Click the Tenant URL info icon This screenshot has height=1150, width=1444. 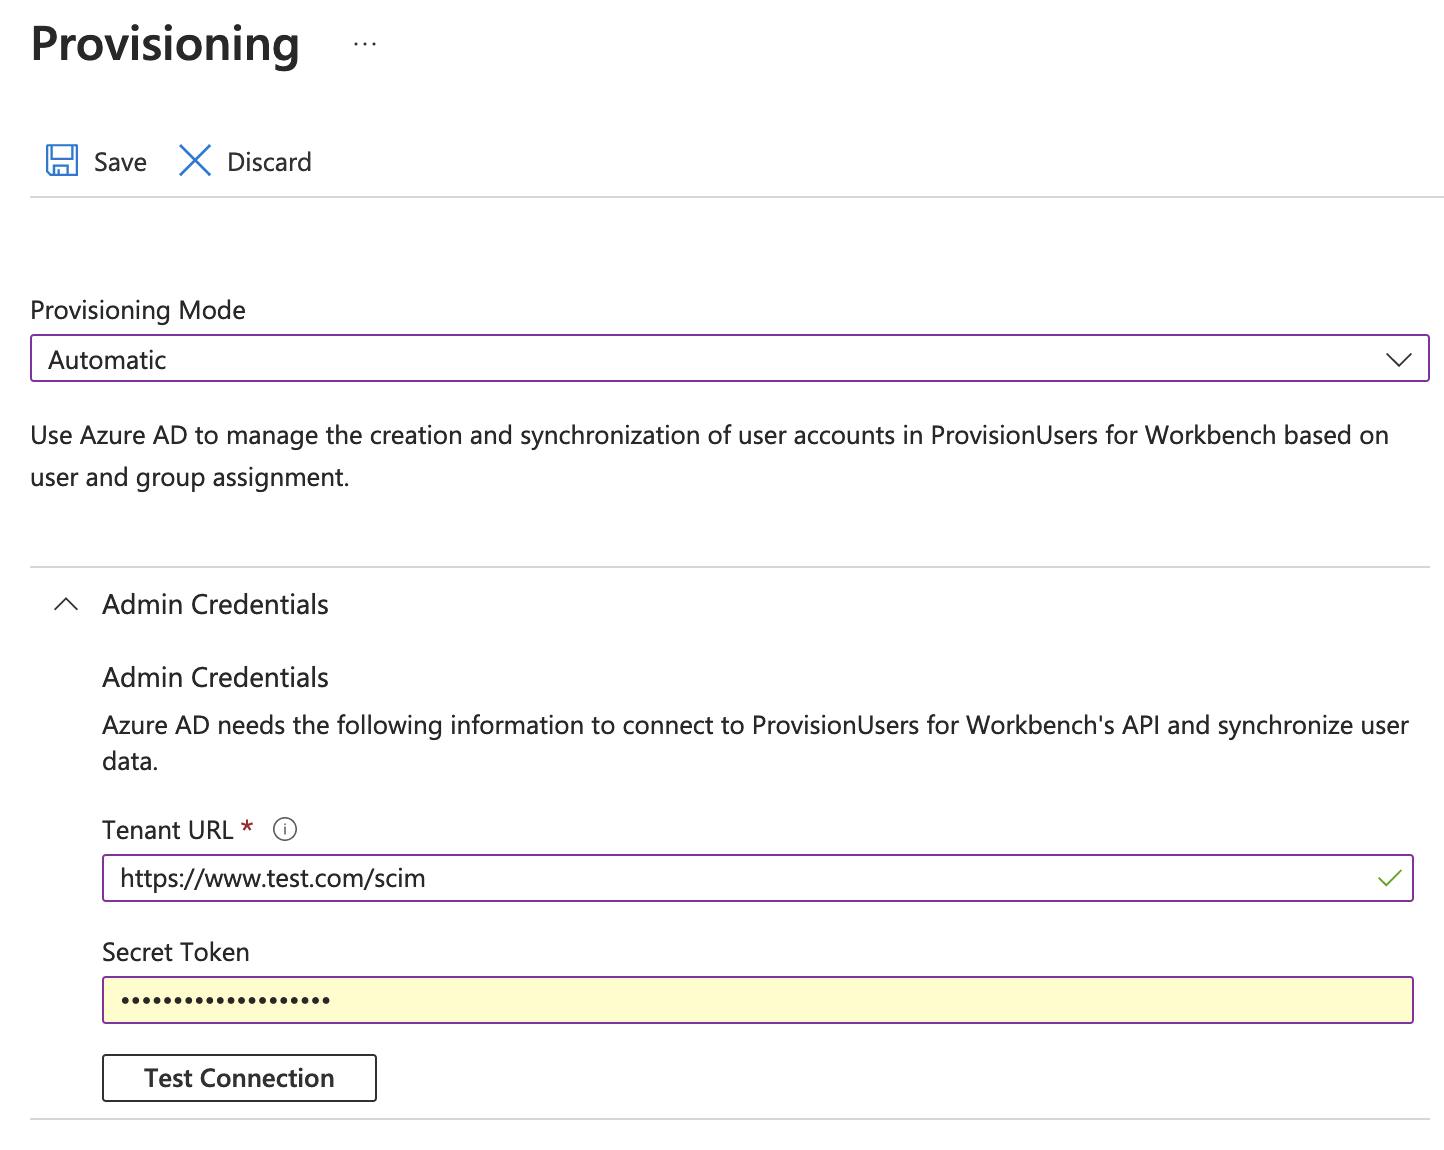click(285, 830)
